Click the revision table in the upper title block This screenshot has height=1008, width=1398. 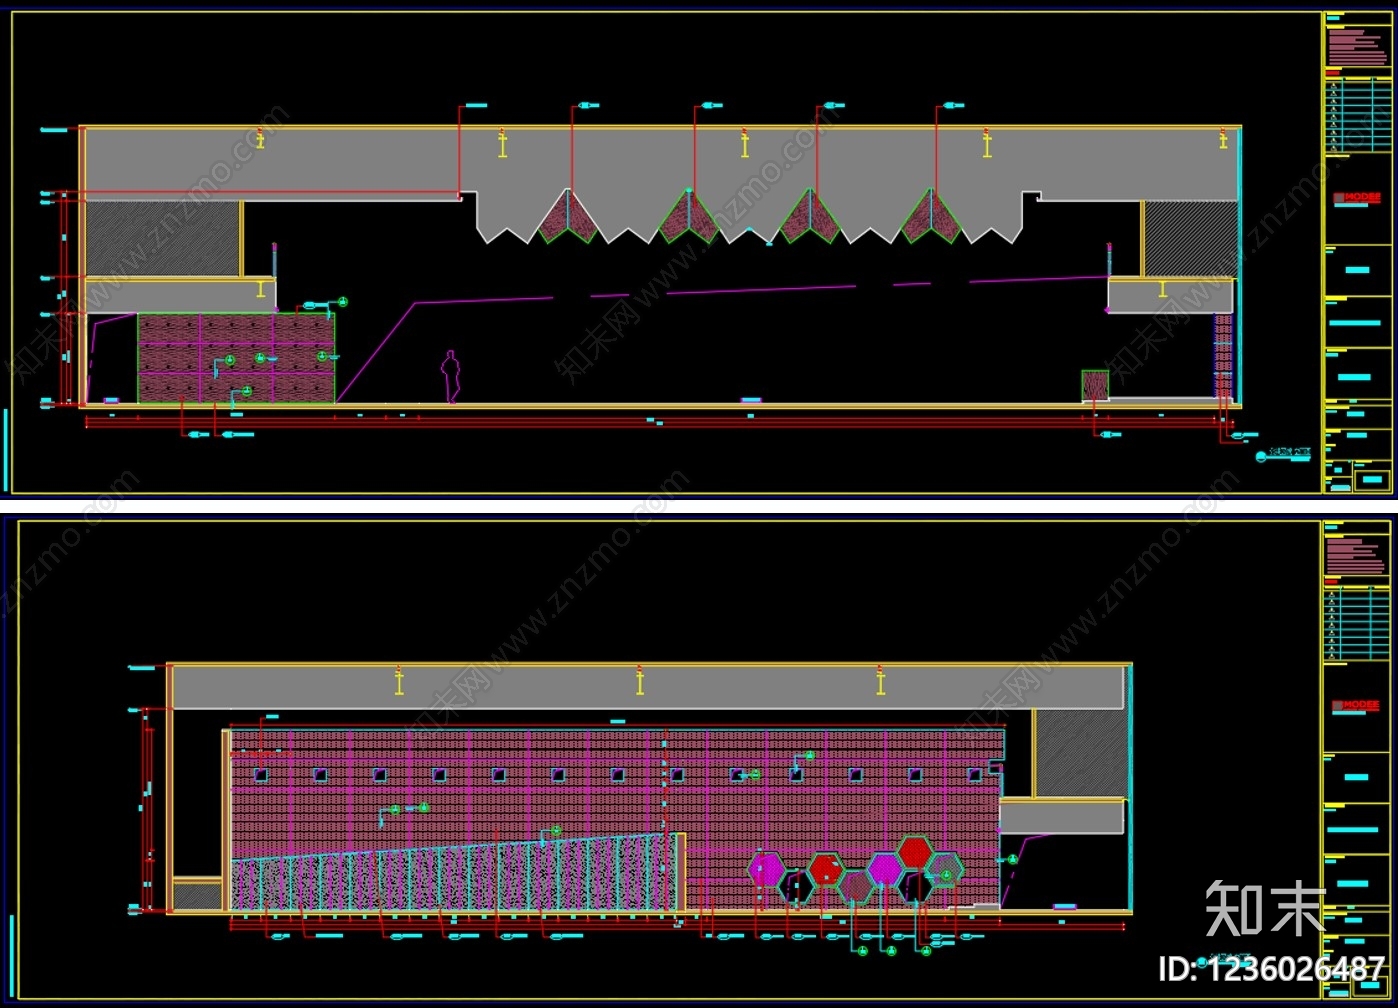tap(1358, 116)
